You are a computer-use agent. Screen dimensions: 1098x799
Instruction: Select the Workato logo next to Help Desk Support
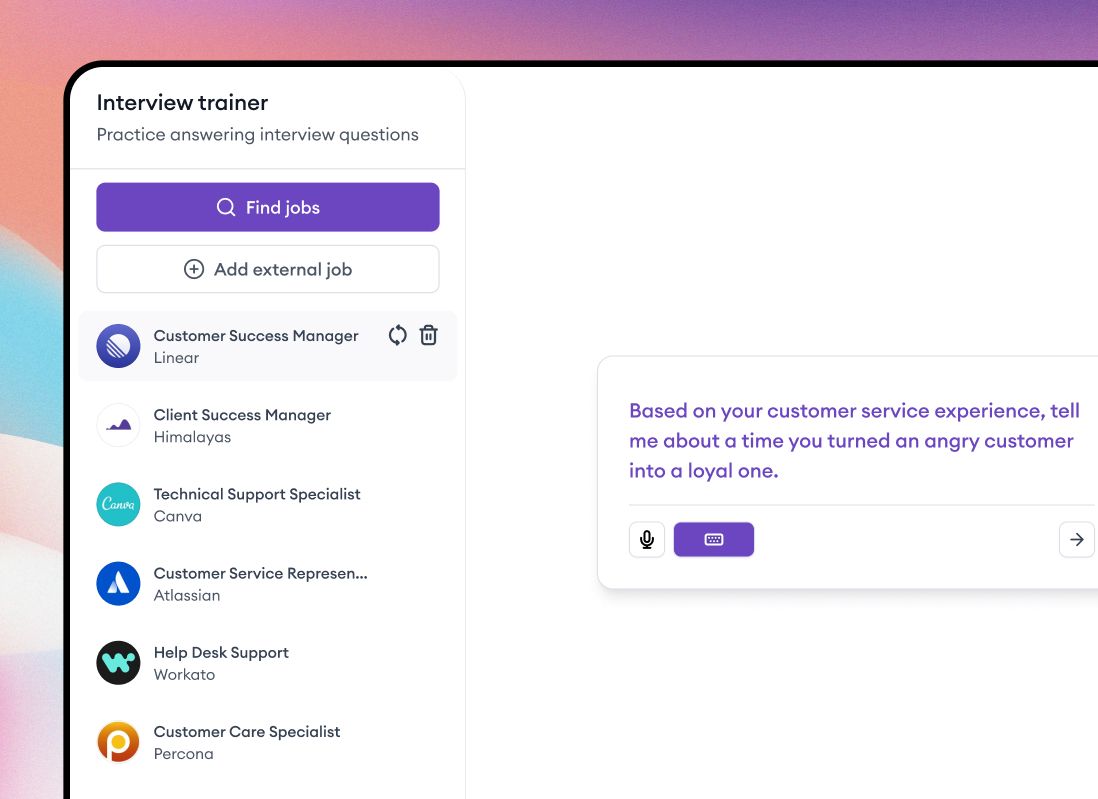coord(118,663)
